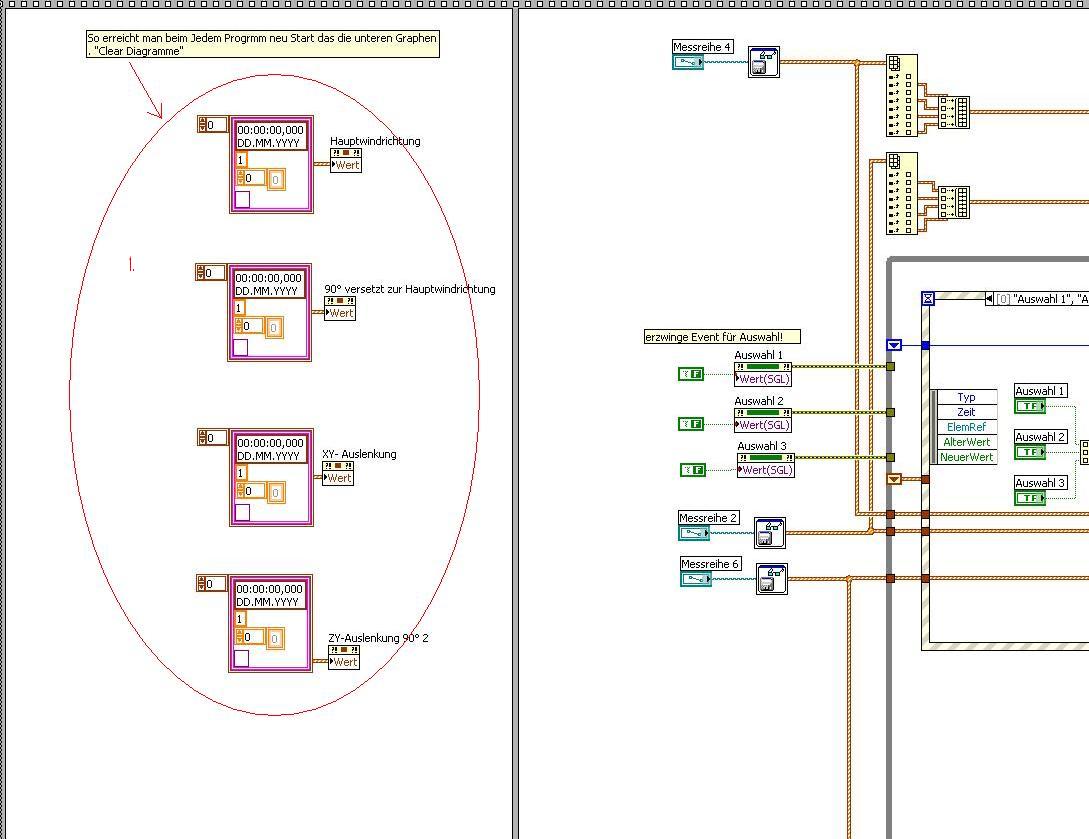The height and width of the screenshot is (839, 1089).
Task: Toggle the boolean constant wired to Auswahl 1
Action: tap(691, 374)
